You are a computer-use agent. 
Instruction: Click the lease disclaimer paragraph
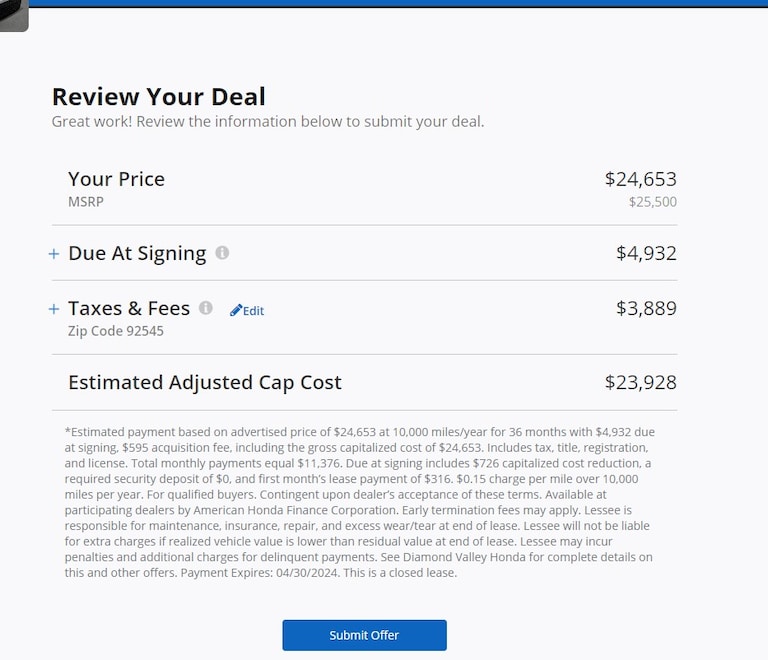[x=360, y=502]
